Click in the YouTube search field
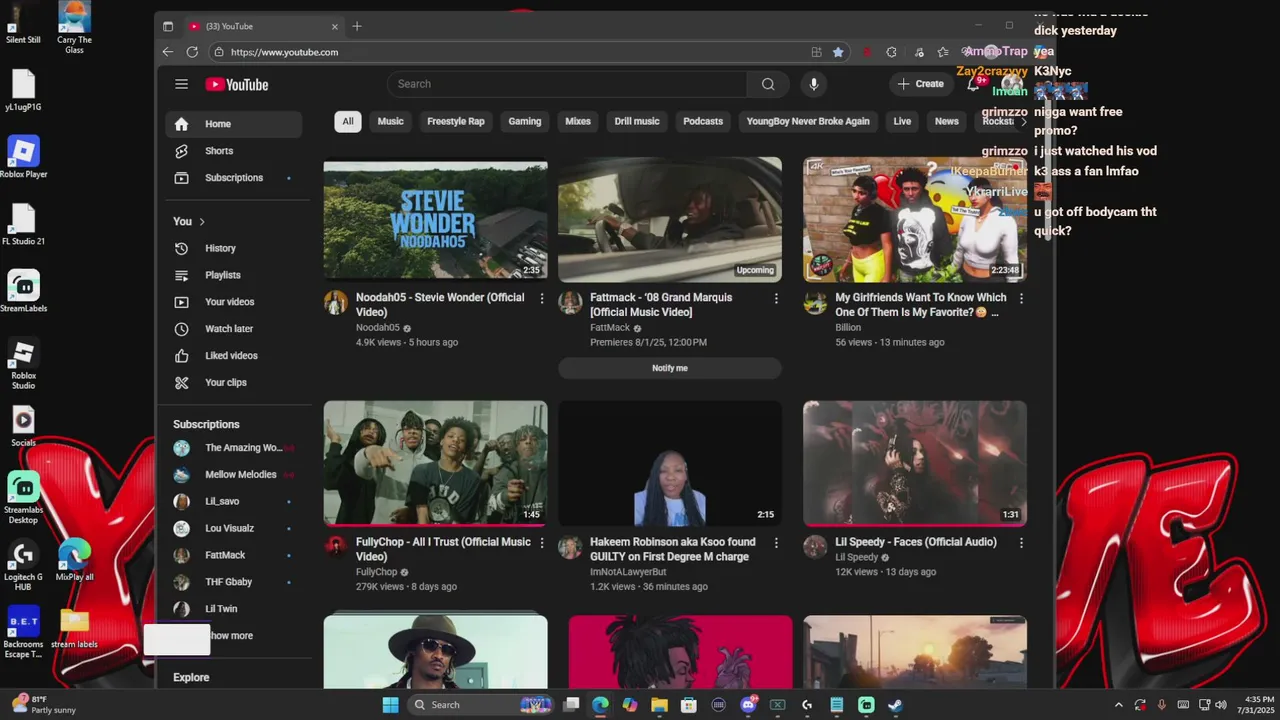 [x=567, y=84]
